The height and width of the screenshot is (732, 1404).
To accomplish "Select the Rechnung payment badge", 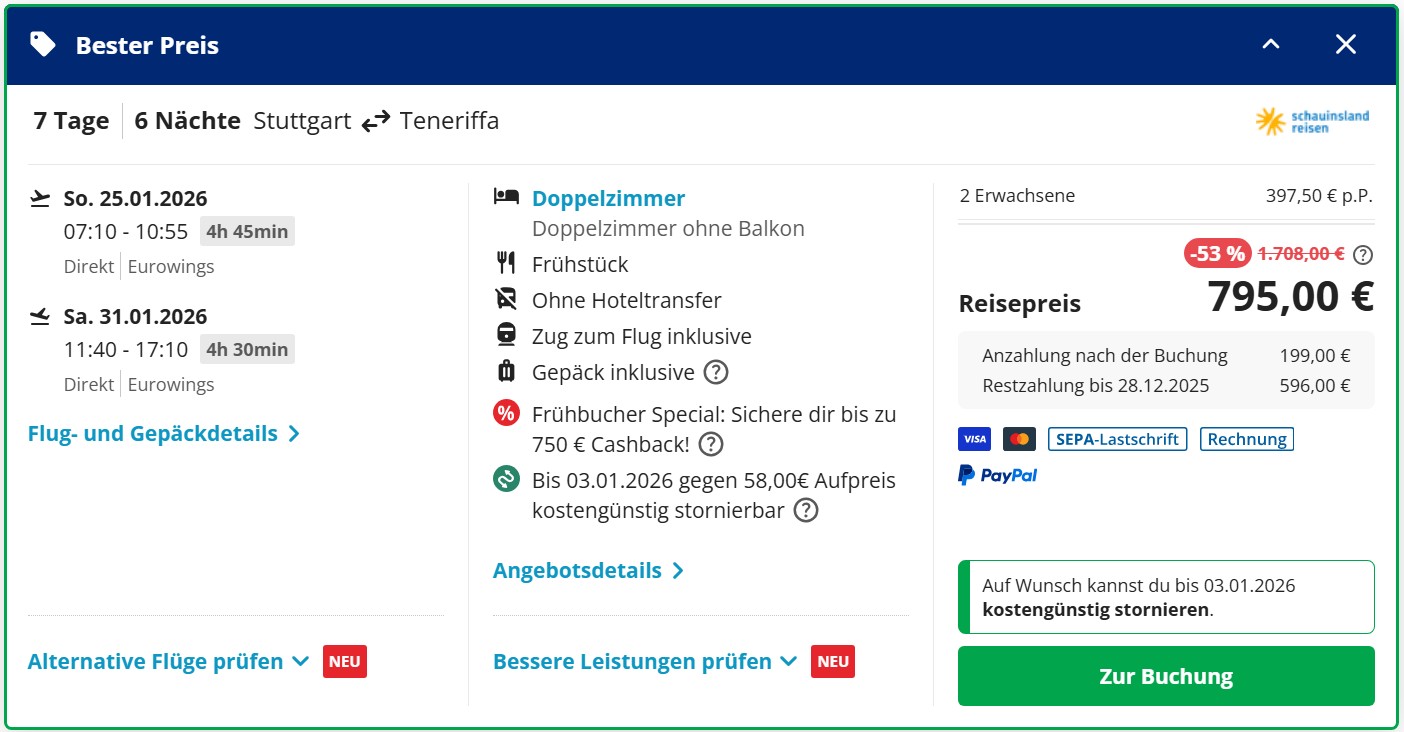I will click(1246, 439).
